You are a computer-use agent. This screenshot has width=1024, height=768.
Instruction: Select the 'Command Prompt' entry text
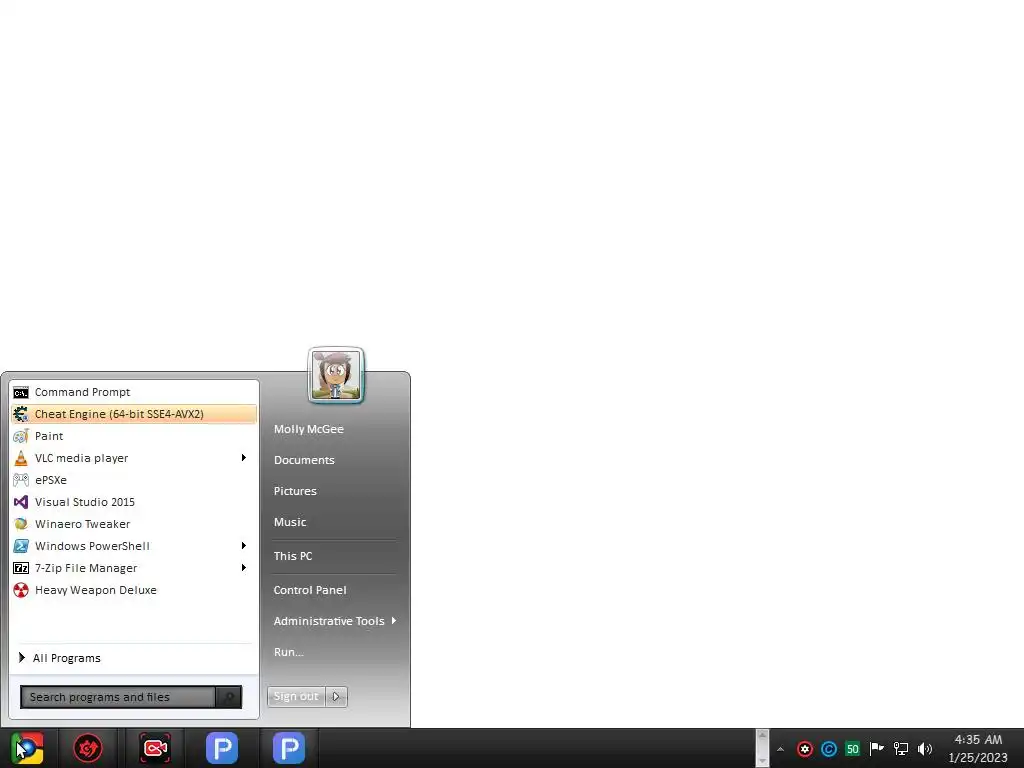click(x=82, y=392)
